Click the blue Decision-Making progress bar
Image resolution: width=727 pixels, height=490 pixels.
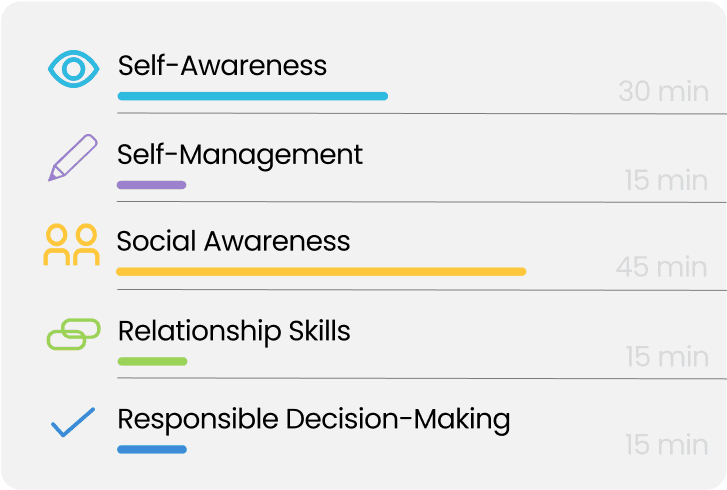[152, 450]
